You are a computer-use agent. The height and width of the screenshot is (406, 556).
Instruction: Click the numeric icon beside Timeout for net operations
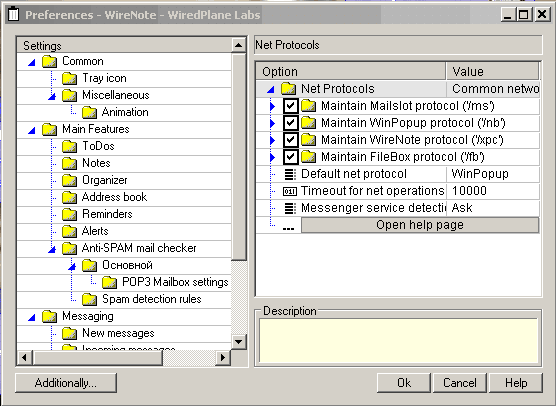click(290, 191)
